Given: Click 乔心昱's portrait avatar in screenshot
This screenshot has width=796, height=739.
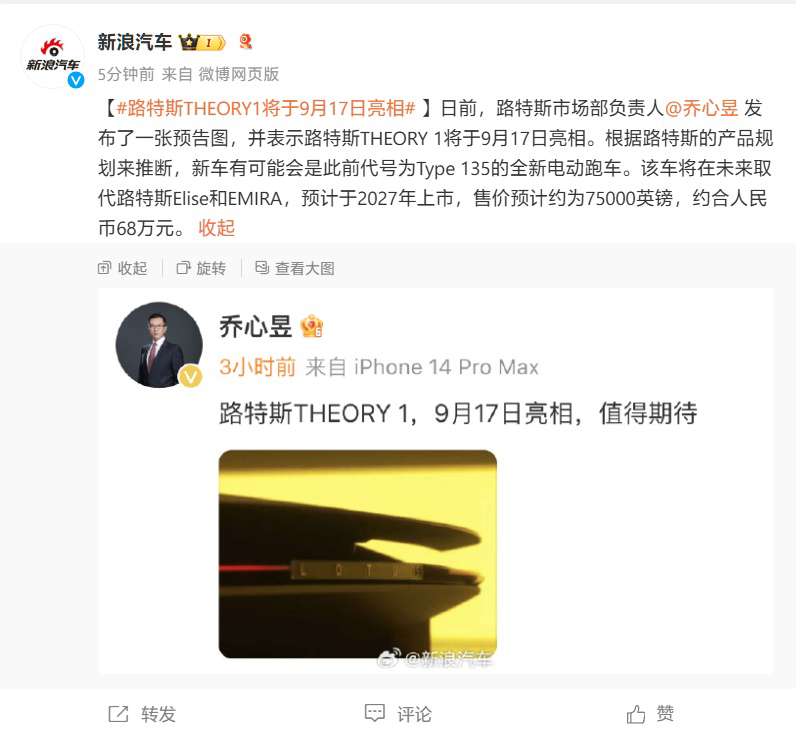Looking at the screenshot, I should click(159, 345).
